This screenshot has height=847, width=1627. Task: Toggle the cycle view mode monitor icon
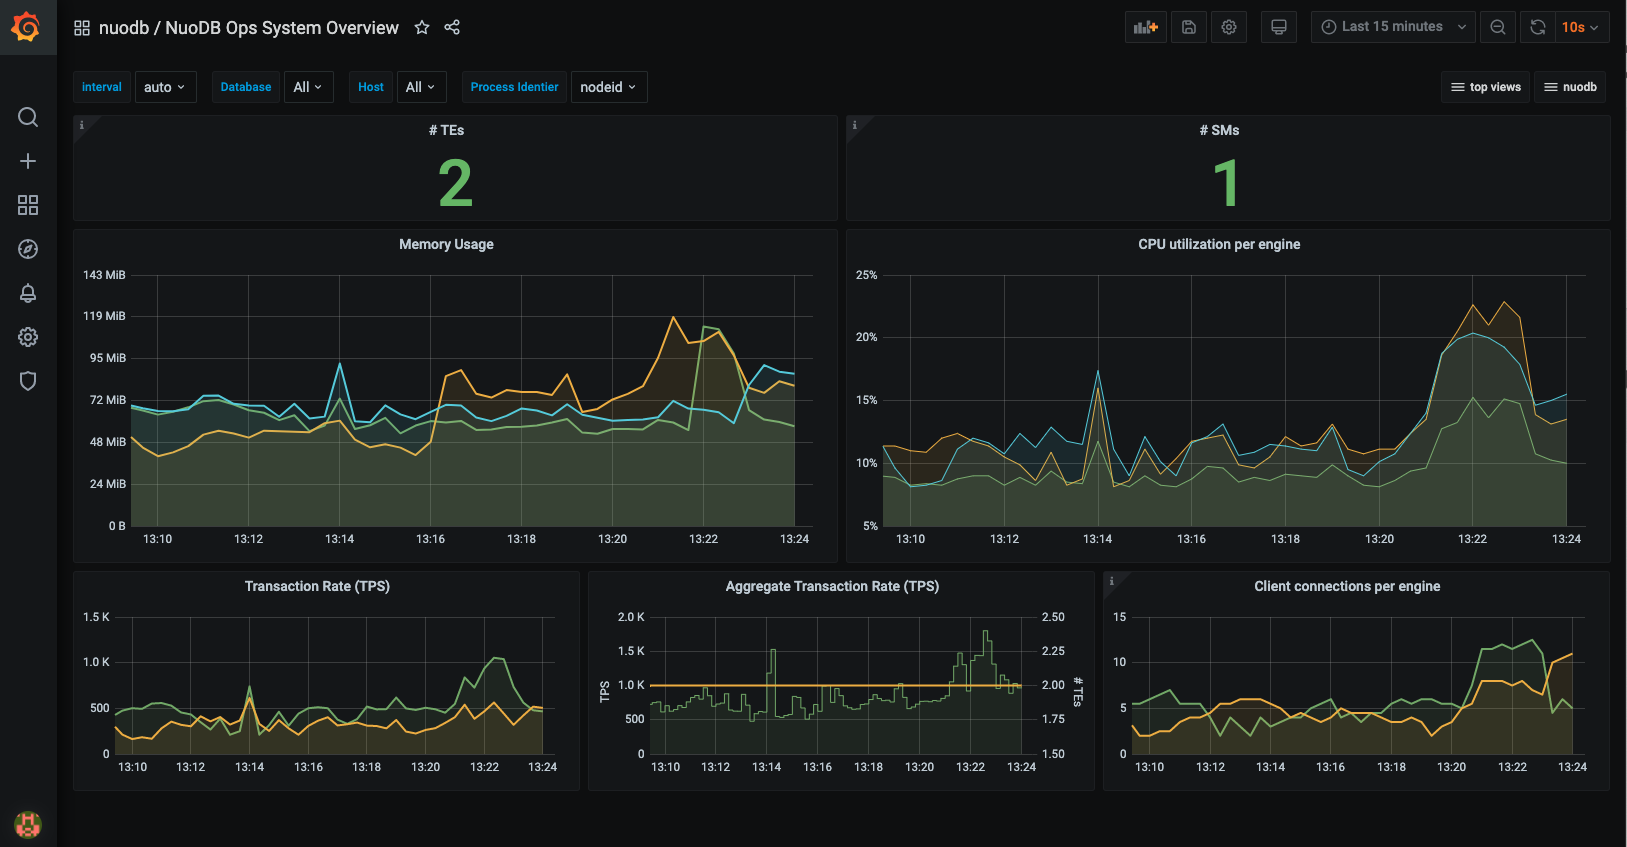[1278, 27]
